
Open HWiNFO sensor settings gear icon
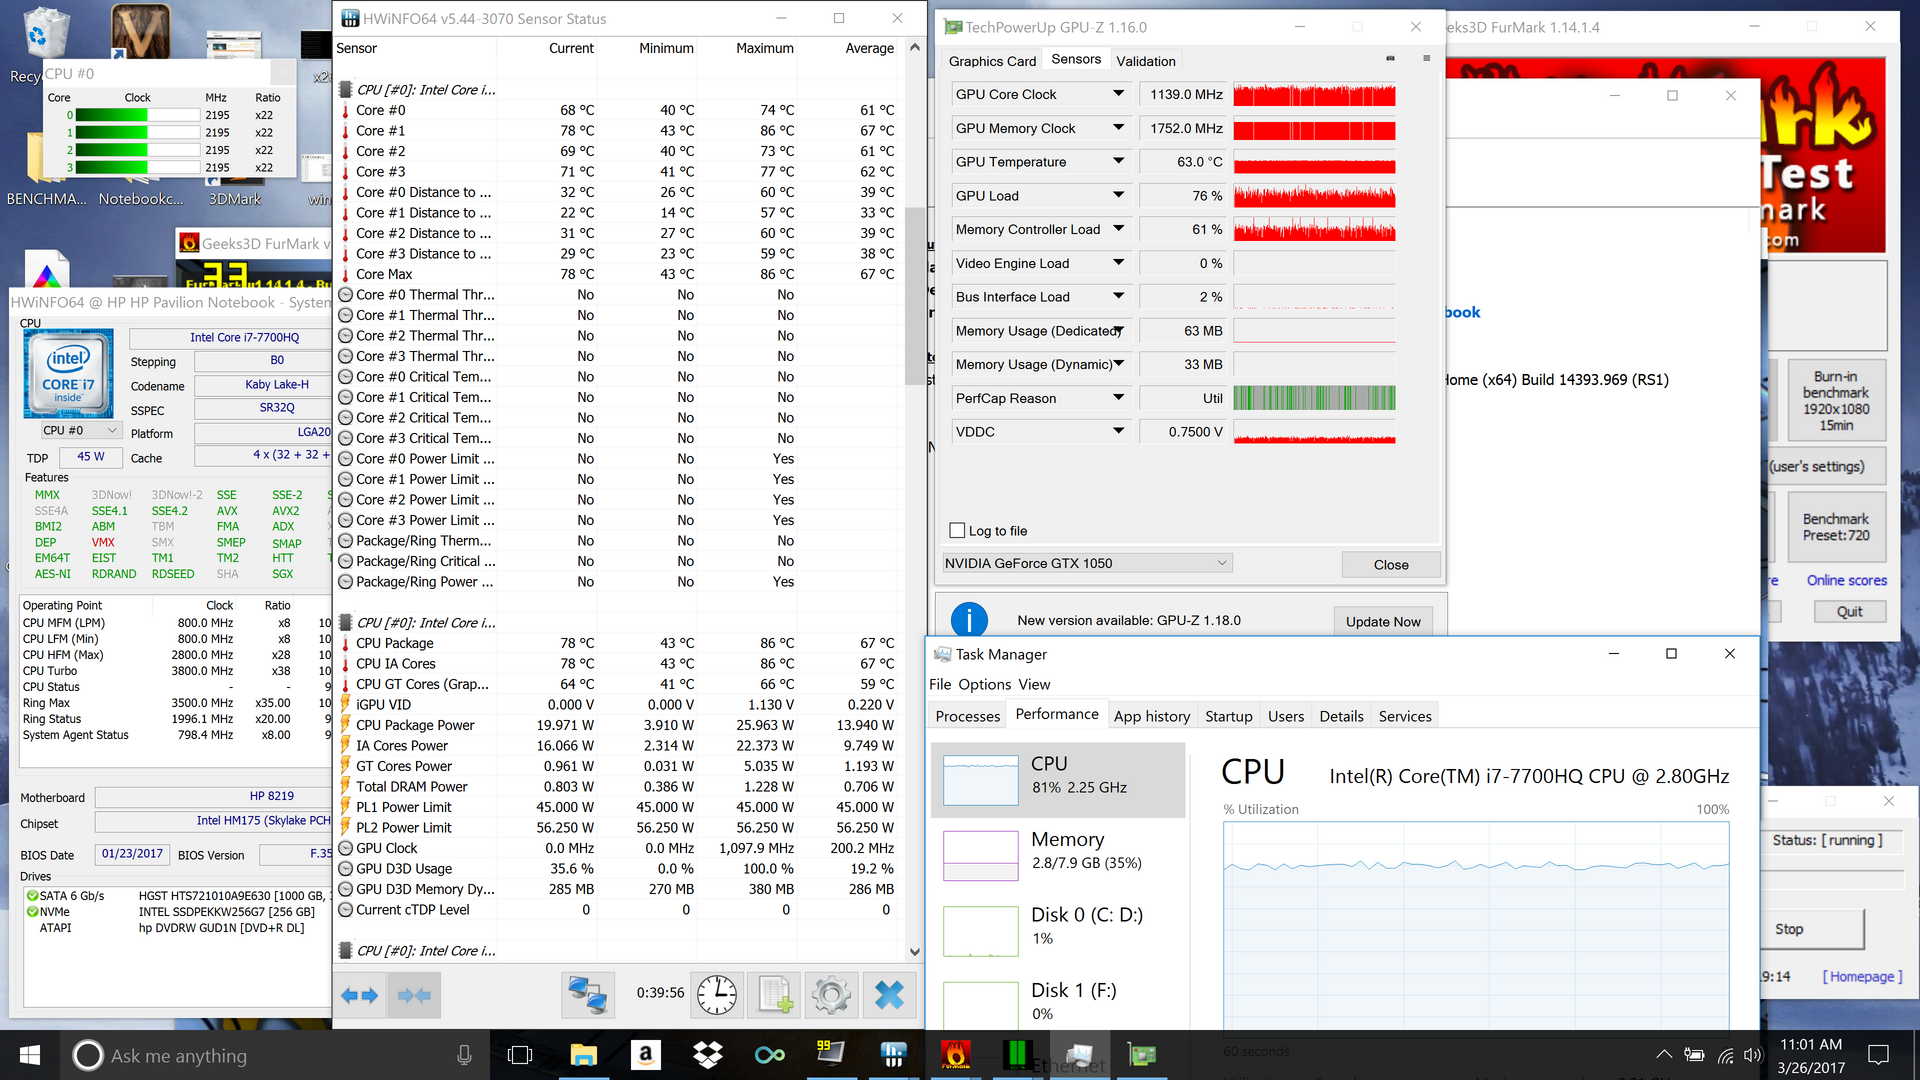click(831, 995)
